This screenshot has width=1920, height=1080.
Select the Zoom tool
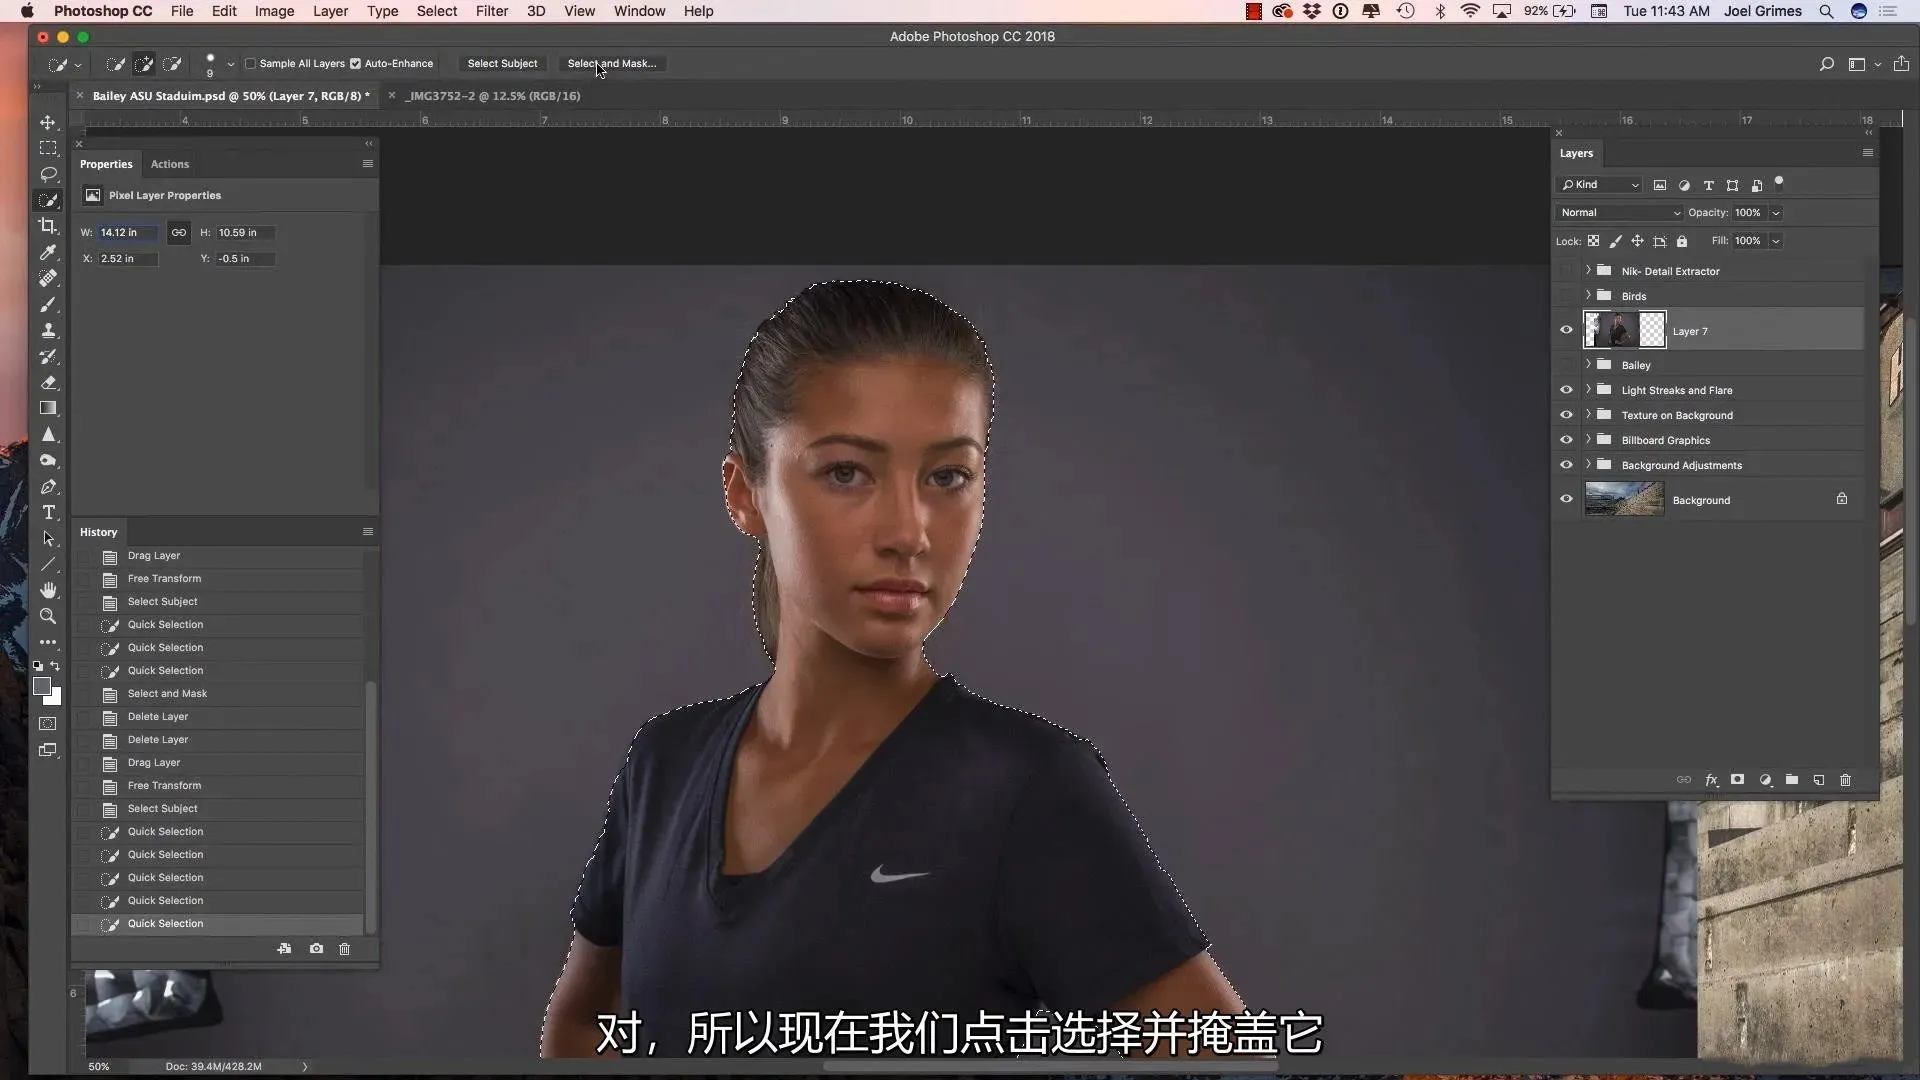click(x=48, y=616)
